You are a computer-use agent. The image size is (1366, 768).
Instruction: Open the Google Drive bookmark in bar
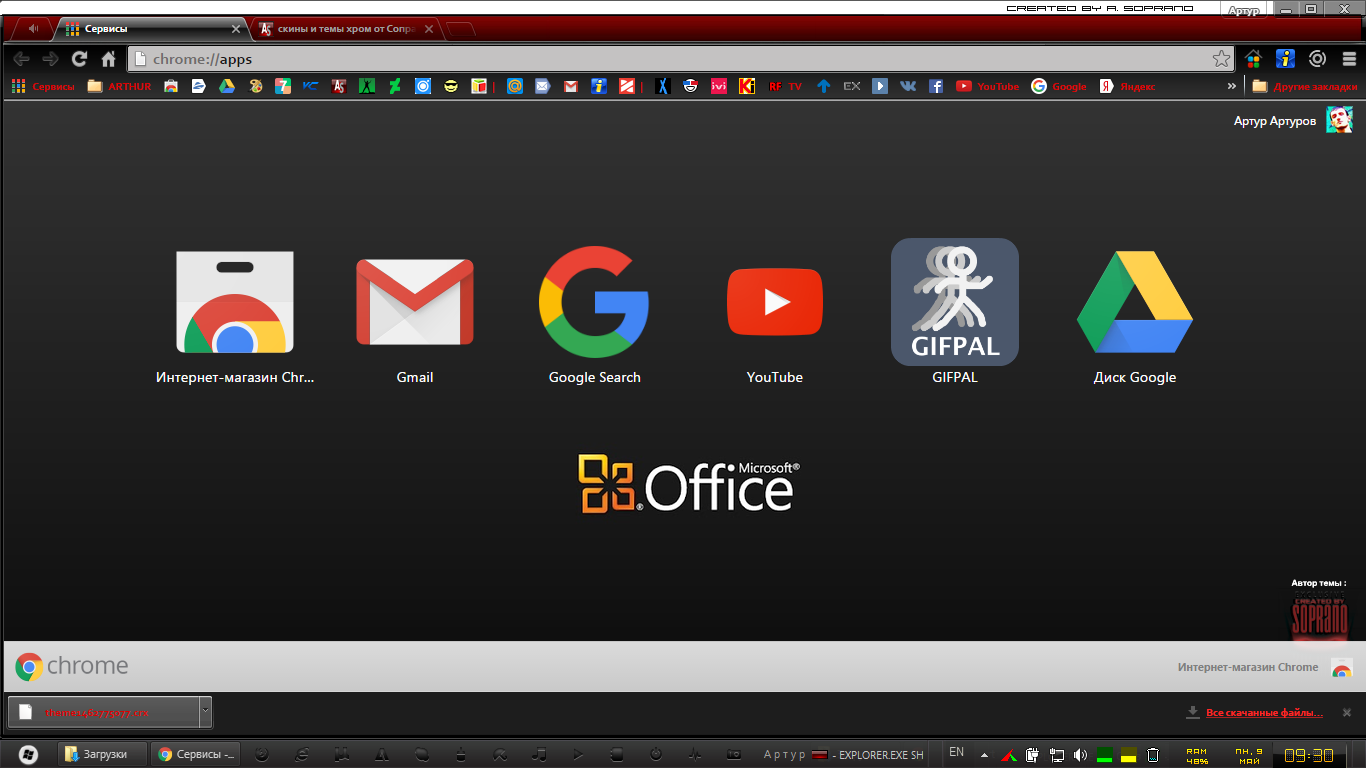coord(227,87)
